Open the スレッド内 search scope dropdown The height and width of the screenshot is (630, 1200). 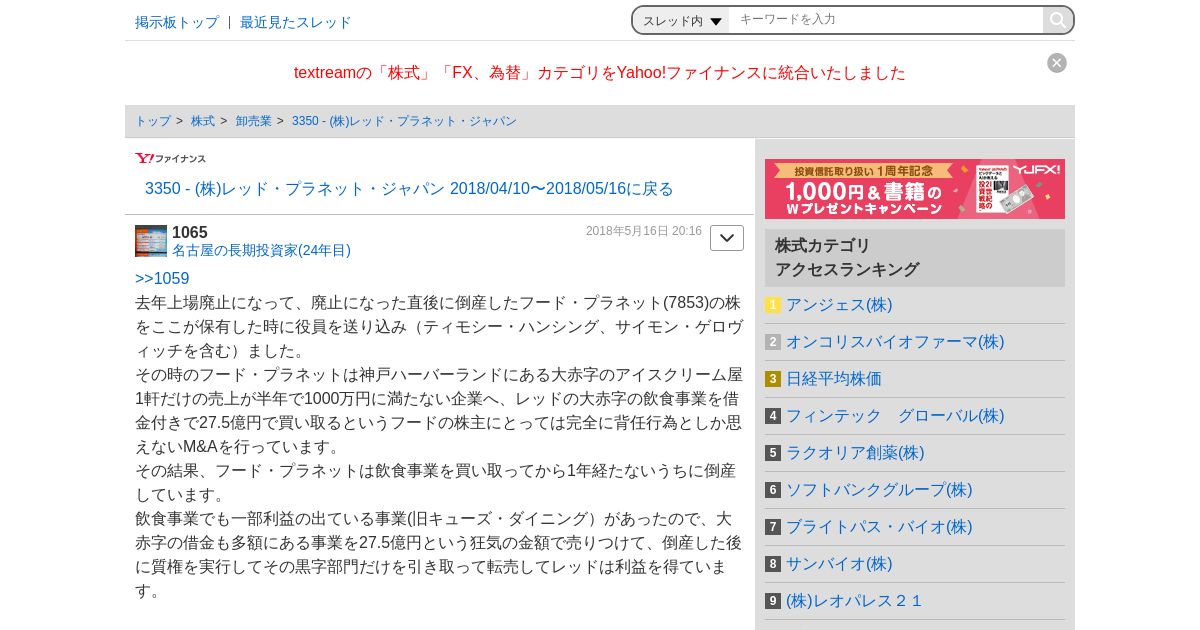tap(682, 20)
